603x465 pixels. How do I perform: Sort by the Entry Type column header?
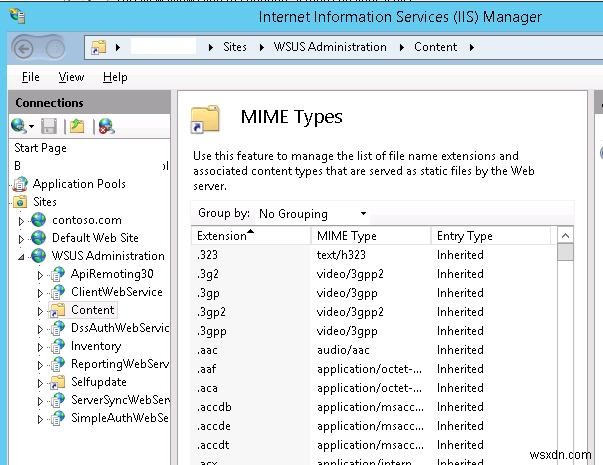point(491,235)
